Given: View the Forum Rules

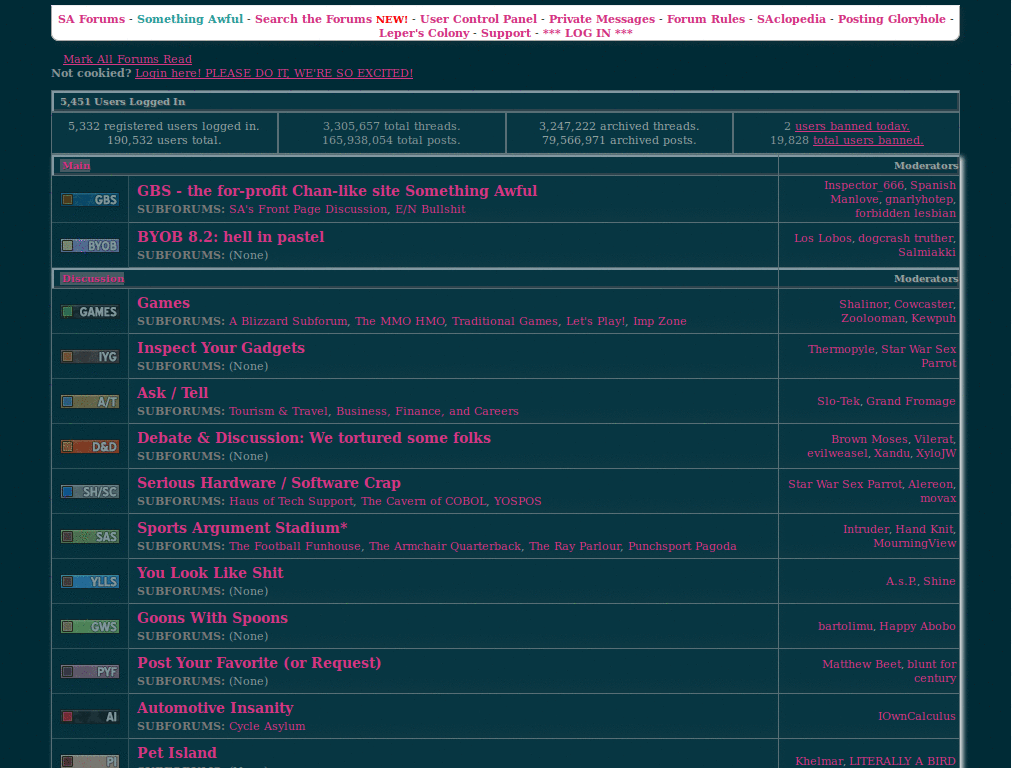Looking at the screenshot, I should point(706,19).
